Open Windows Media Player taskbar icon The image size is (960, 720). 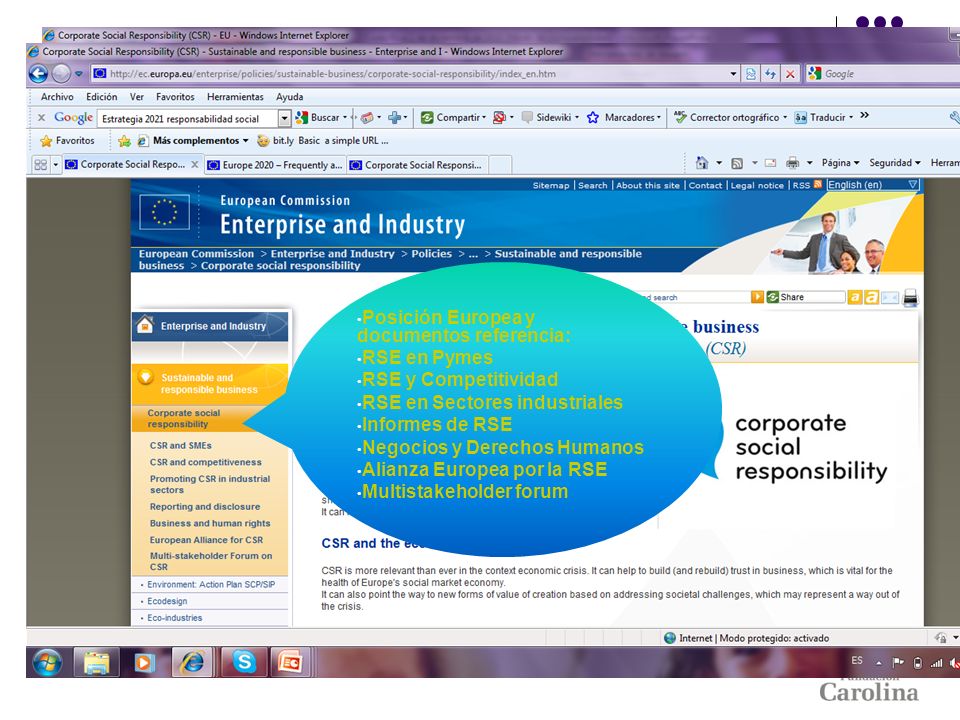pyautogui.click(x=144, y=662)
